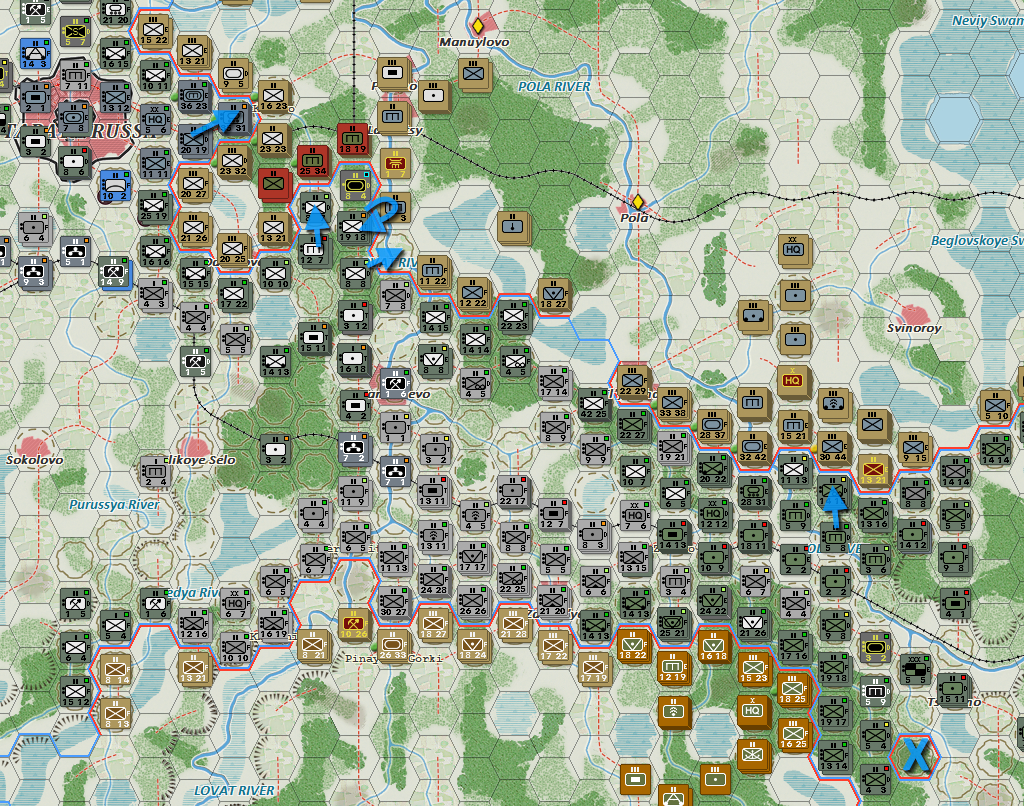Select the tan infantry unit 22 29
1024x806 pixels.
tap(632, 382)
